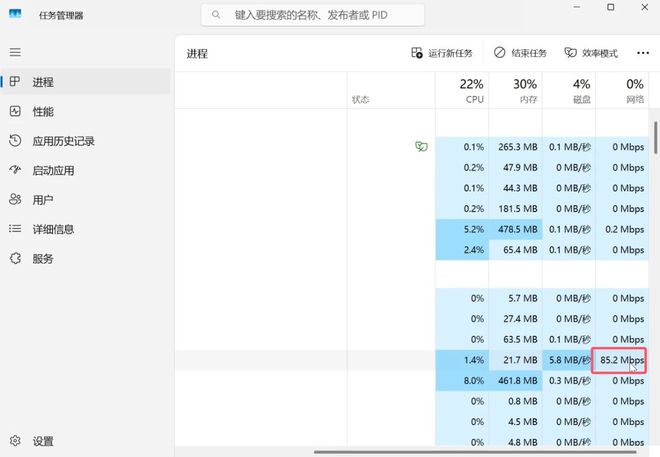Click the search box for name or PID
This screenshot has height=457, width=660.
312,15
